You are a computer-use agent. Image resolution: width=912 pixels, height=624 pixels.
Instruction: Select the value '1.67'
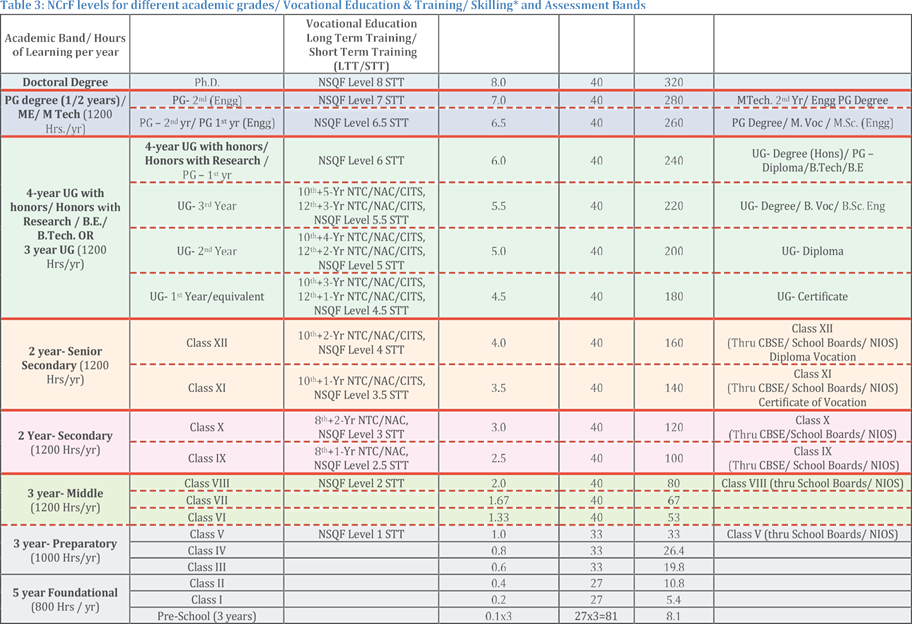tap(498, 500)
